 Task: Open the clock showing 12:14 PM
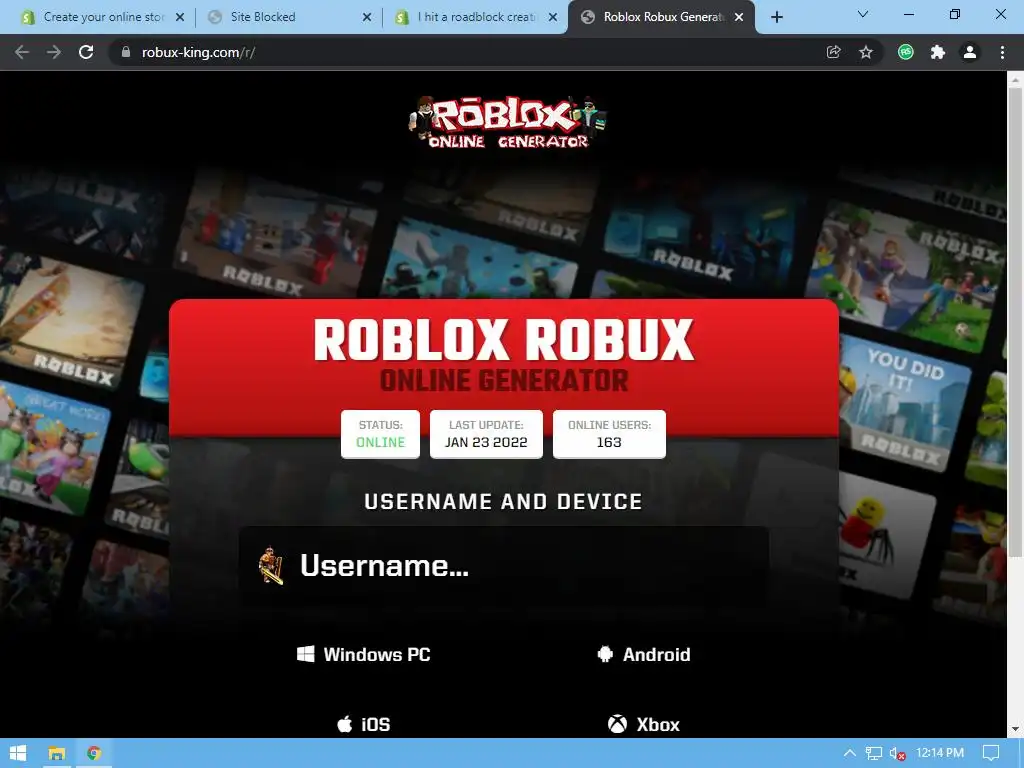[940, 753]
